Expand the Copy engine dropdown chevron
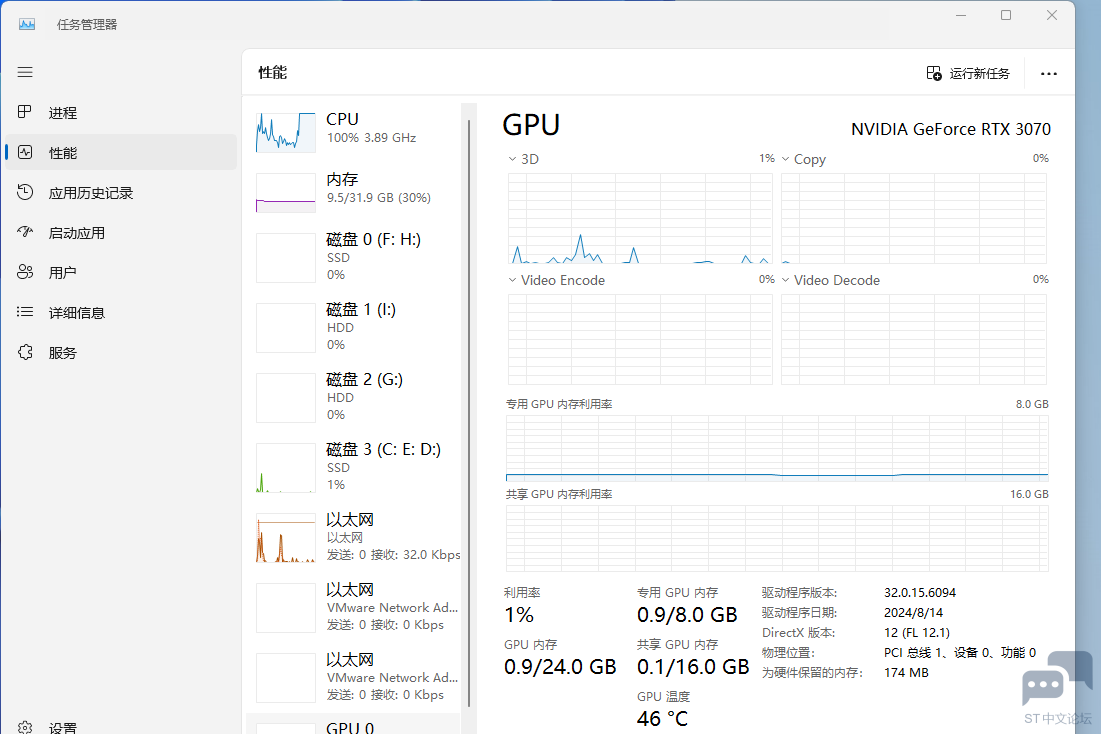 coord(785,159)
